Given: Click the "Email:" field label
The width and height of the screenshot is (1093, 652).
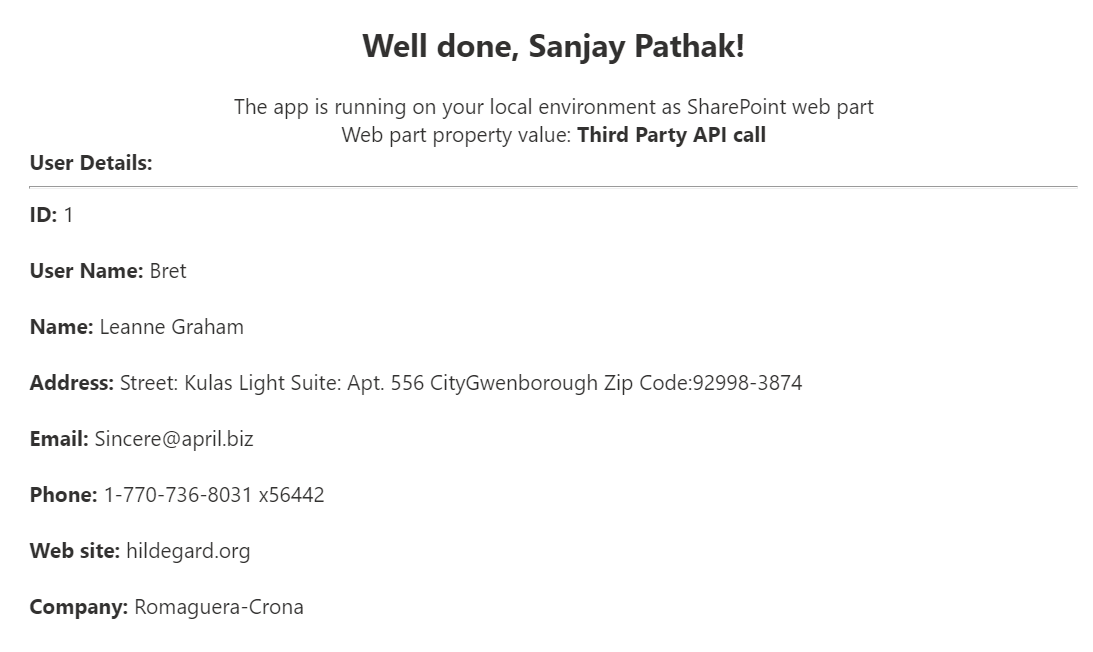Looking at the screenshot, I should pos(59,439).
